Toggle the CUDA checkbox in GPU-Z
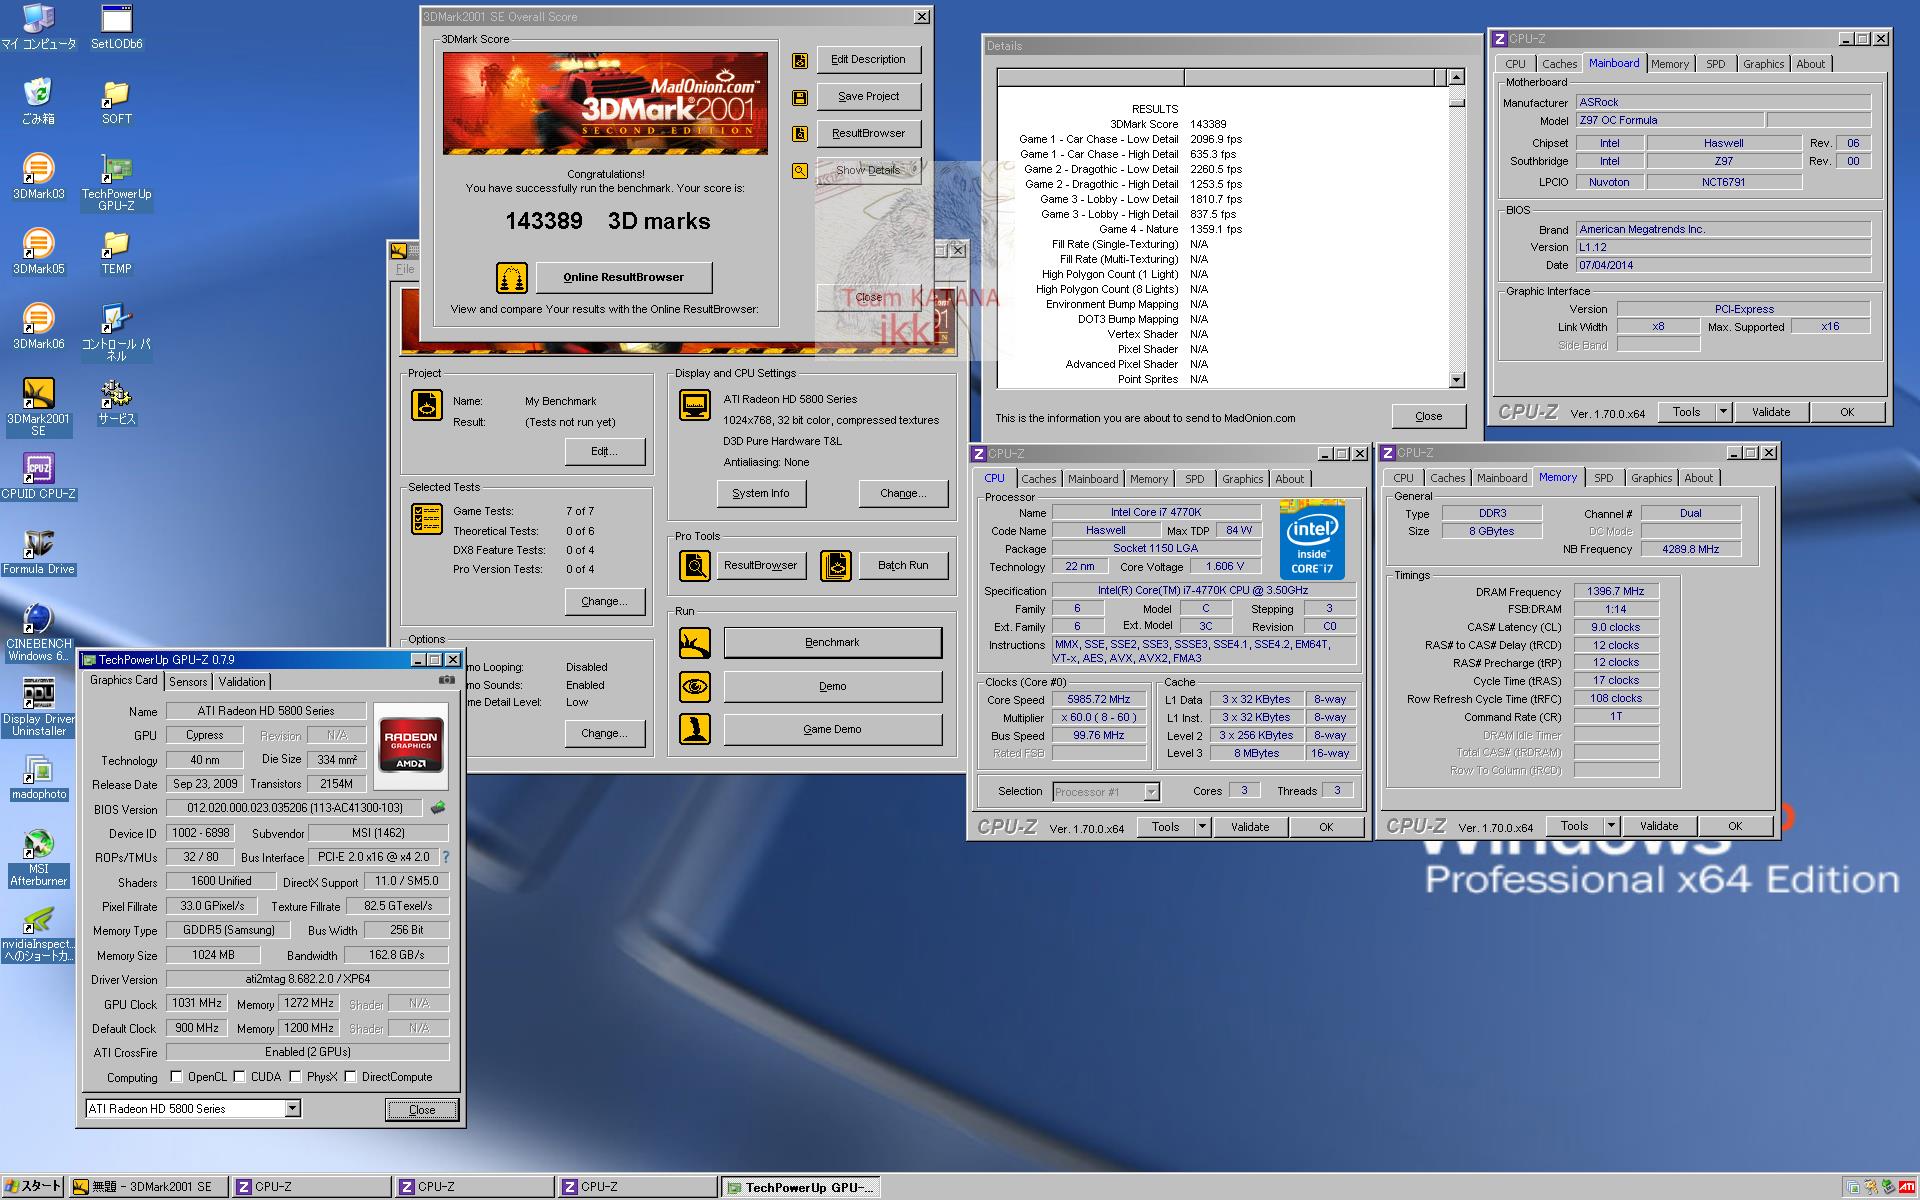Image resolution: width=1920 pixels, height=1200 pixels. [x=239, y=1077]
